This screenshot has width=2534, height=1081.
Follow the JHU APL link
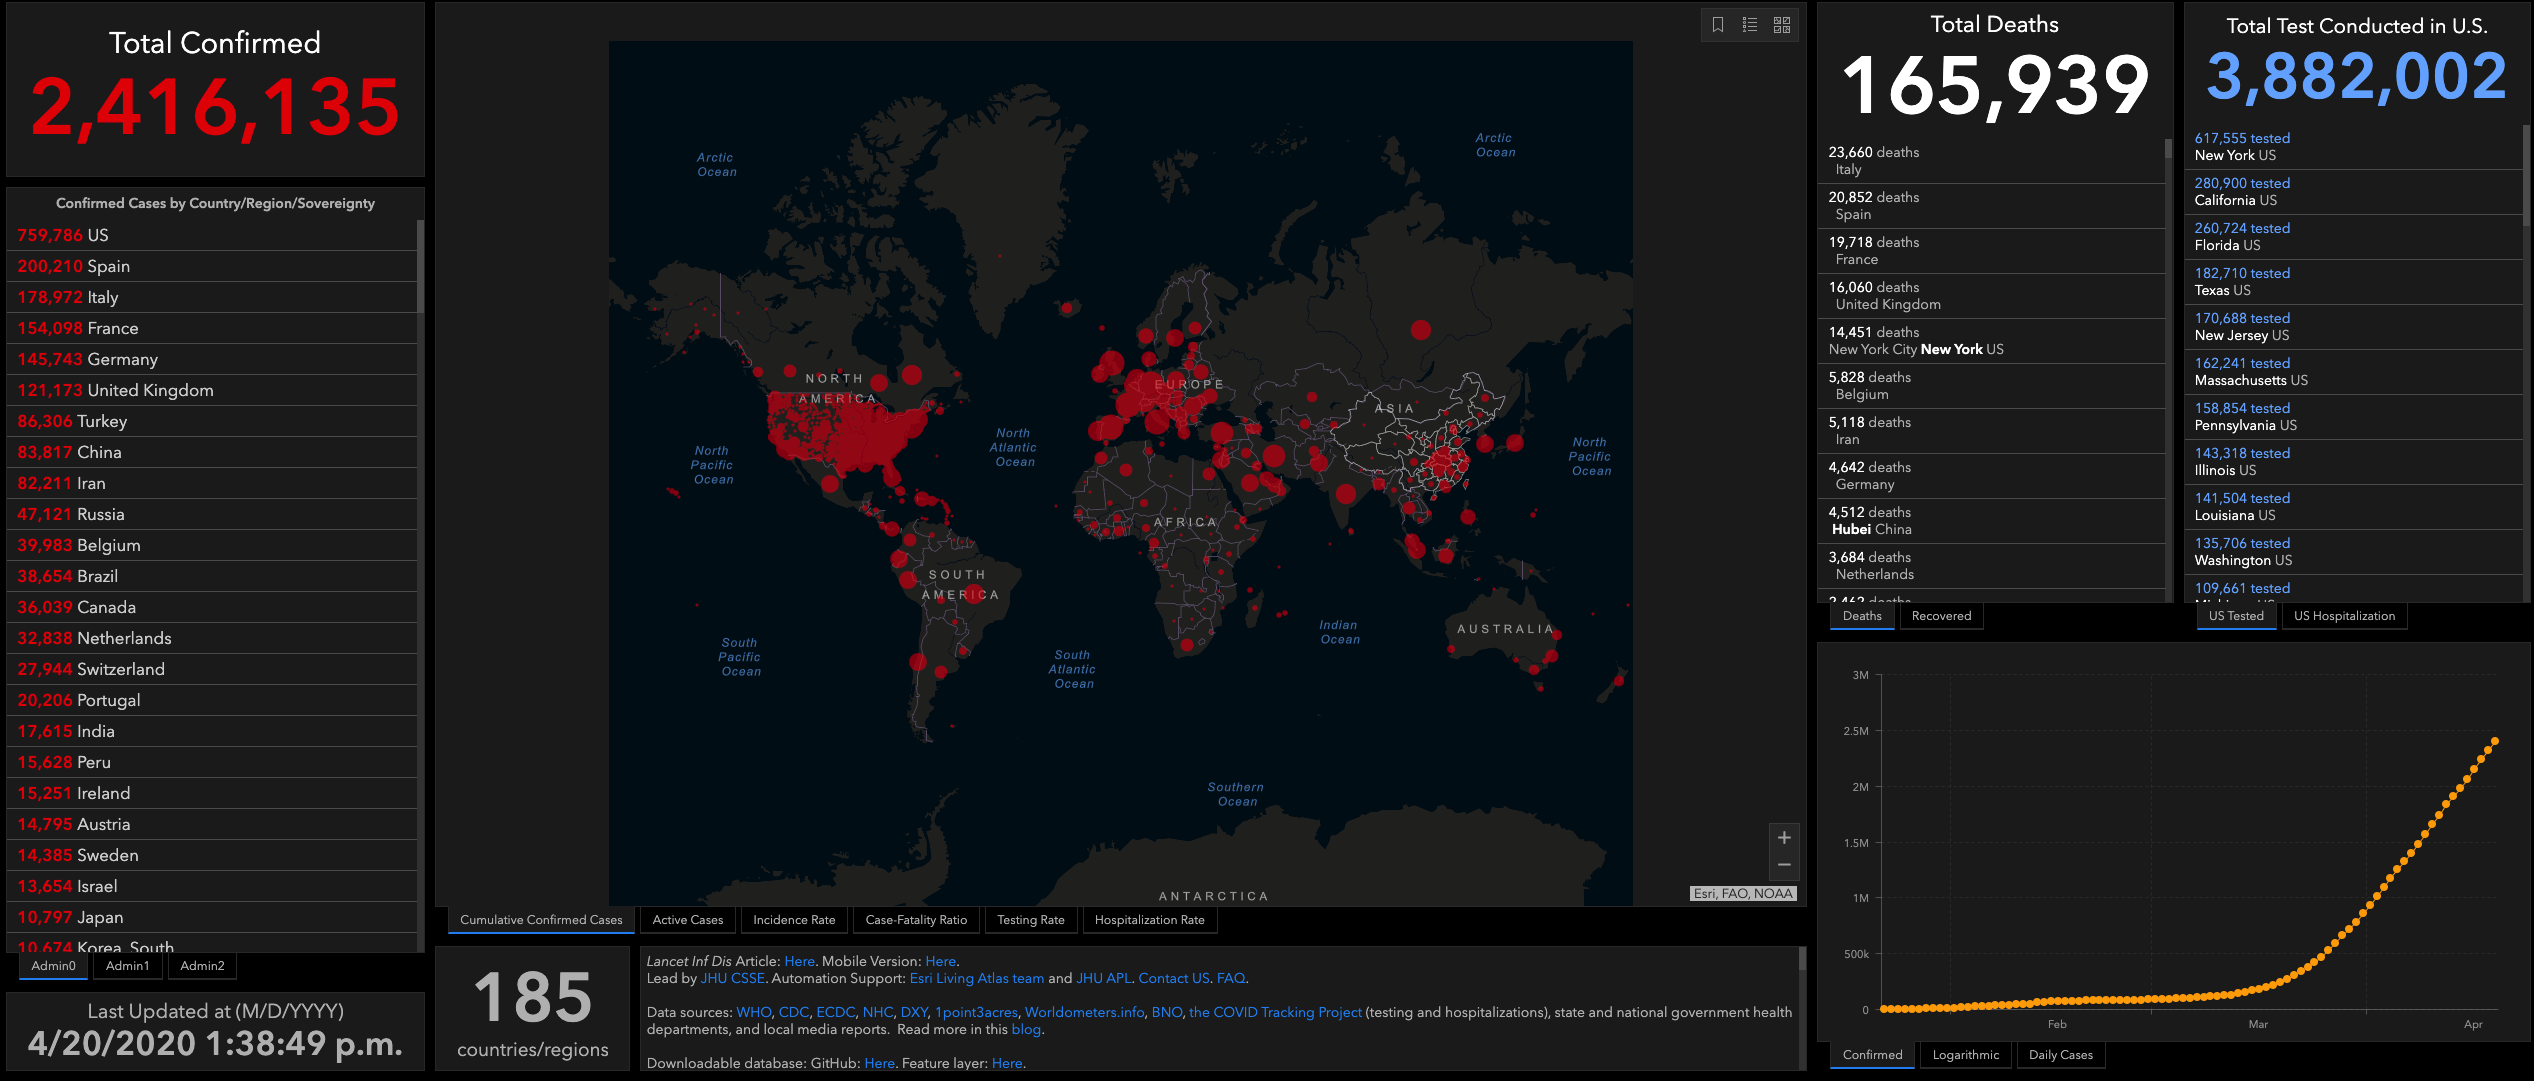[1103, 979]
